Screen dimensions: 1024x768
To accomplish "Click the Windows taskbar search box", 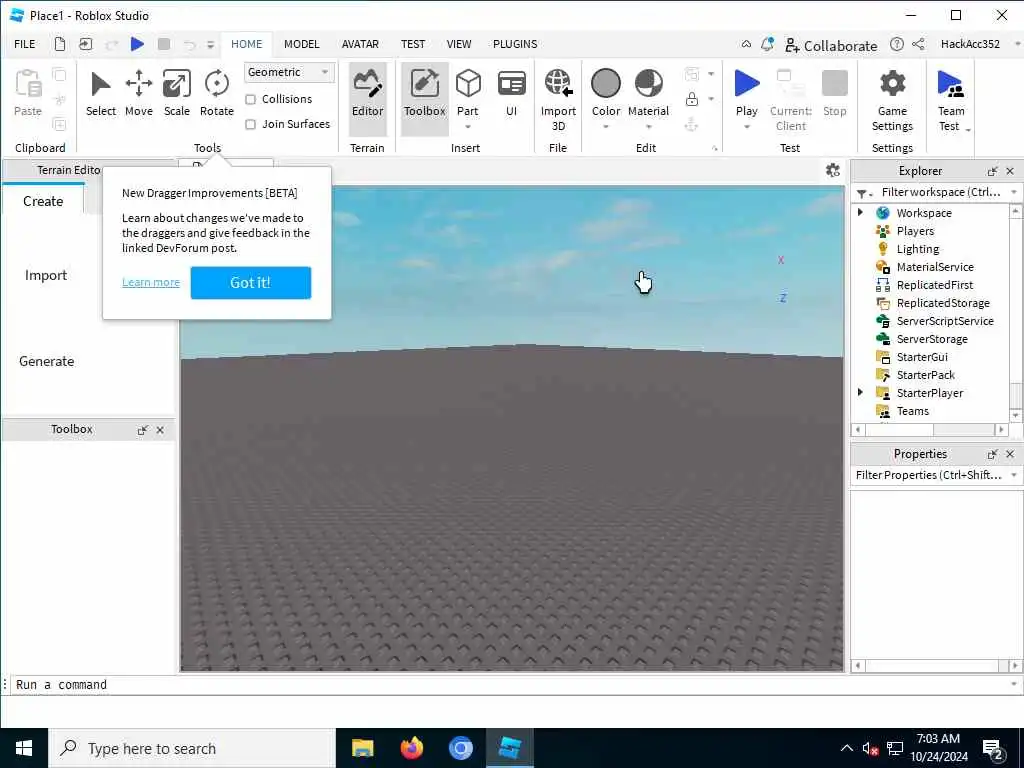I will pos(192,748).
